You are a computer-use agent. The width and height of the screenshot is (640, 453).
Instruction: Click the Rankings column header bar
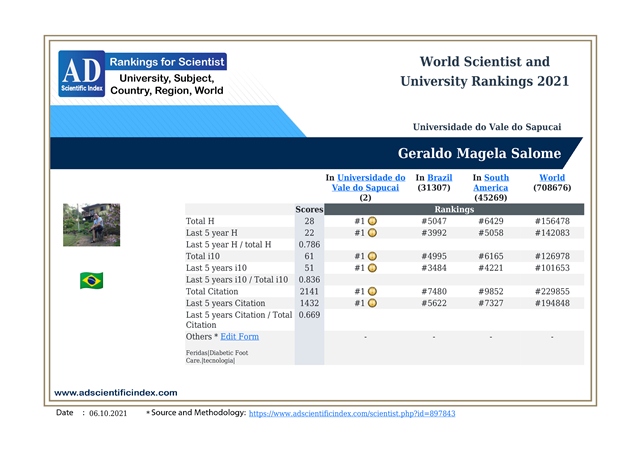(x=454, y=209)
